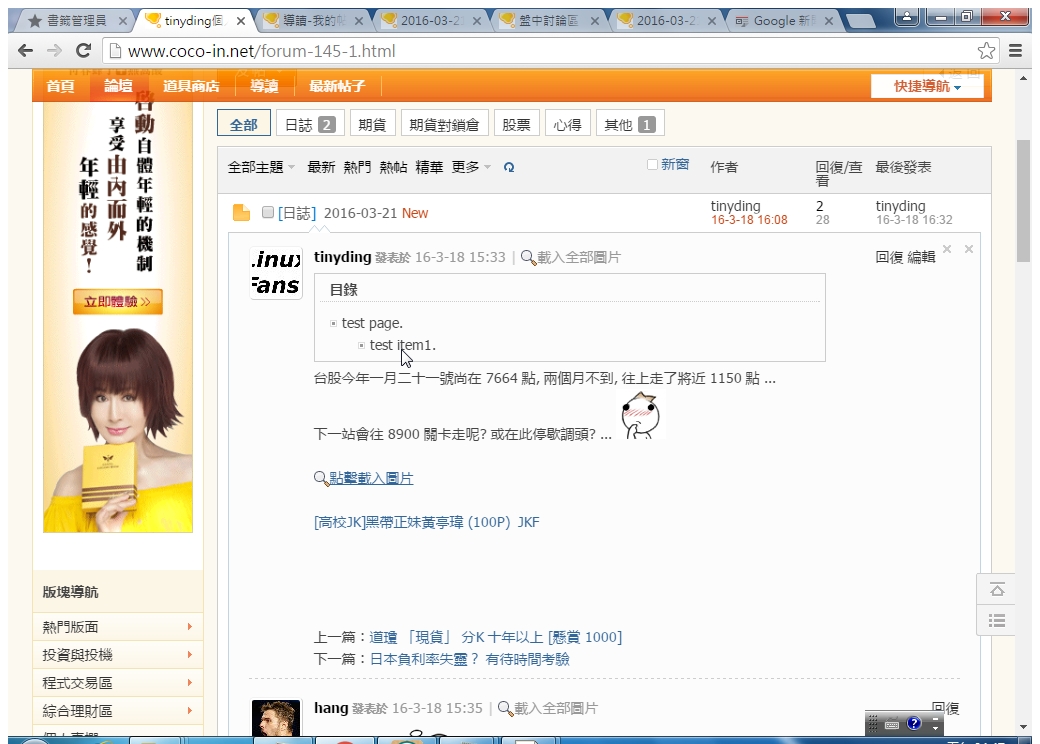
Task: Switch to the 書籤管理員 browser tab
Action: tap(74, 21)
